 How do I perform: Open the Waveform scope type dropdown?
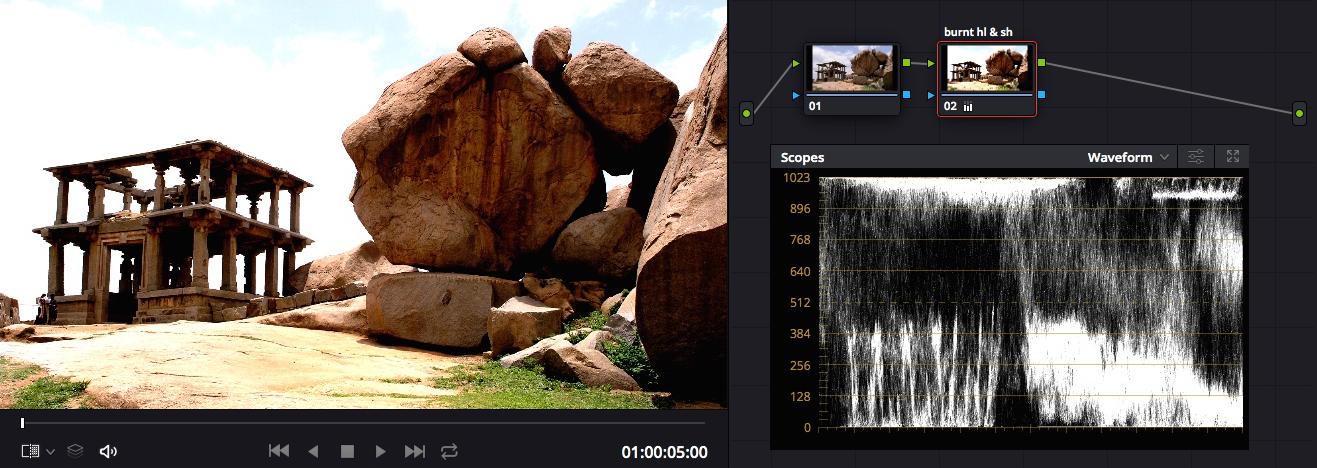click(1132, 157)
